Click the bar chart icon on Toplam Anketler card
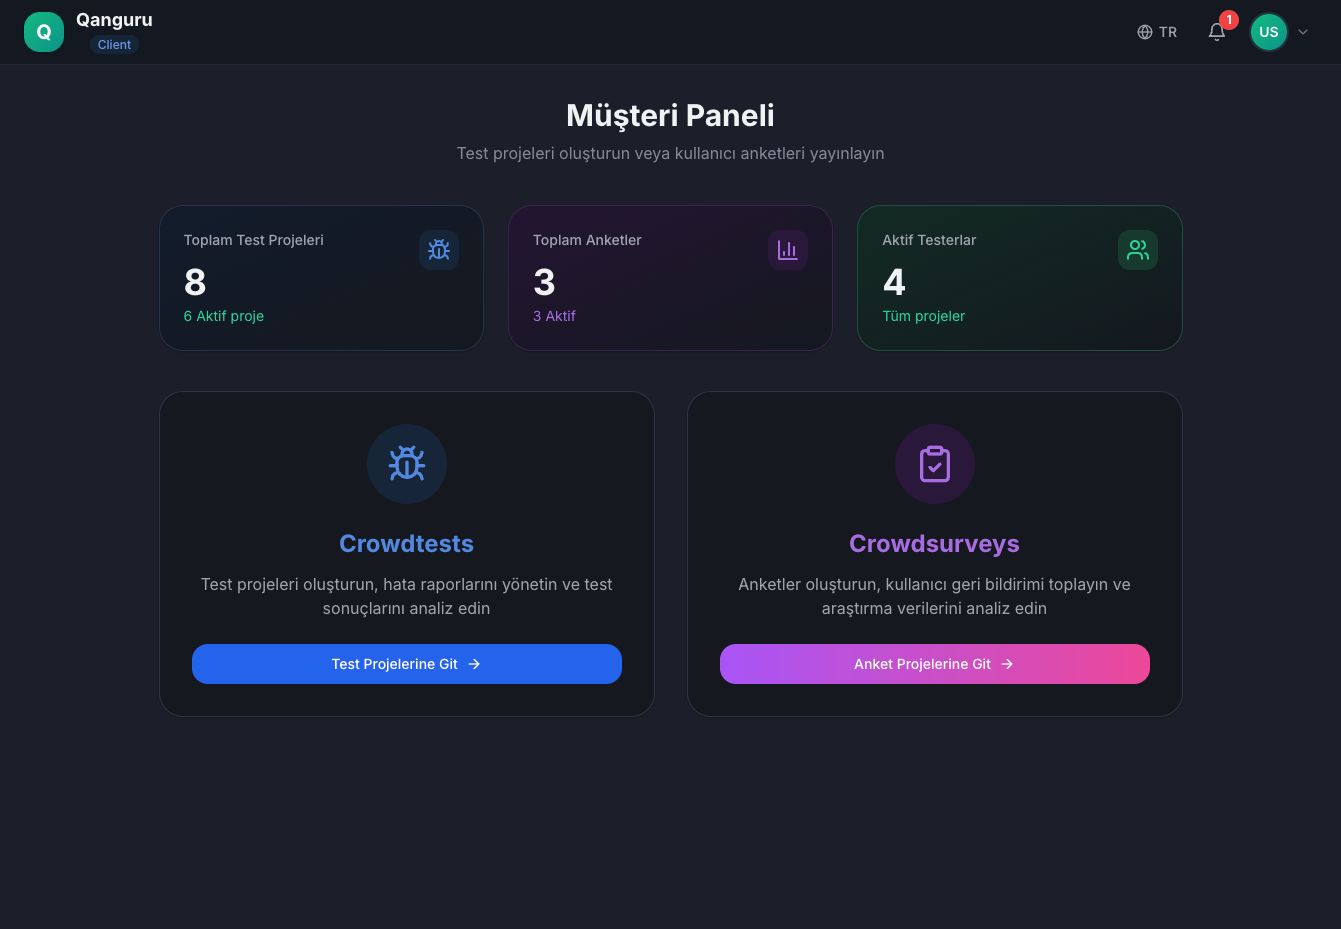 point(787,250)
